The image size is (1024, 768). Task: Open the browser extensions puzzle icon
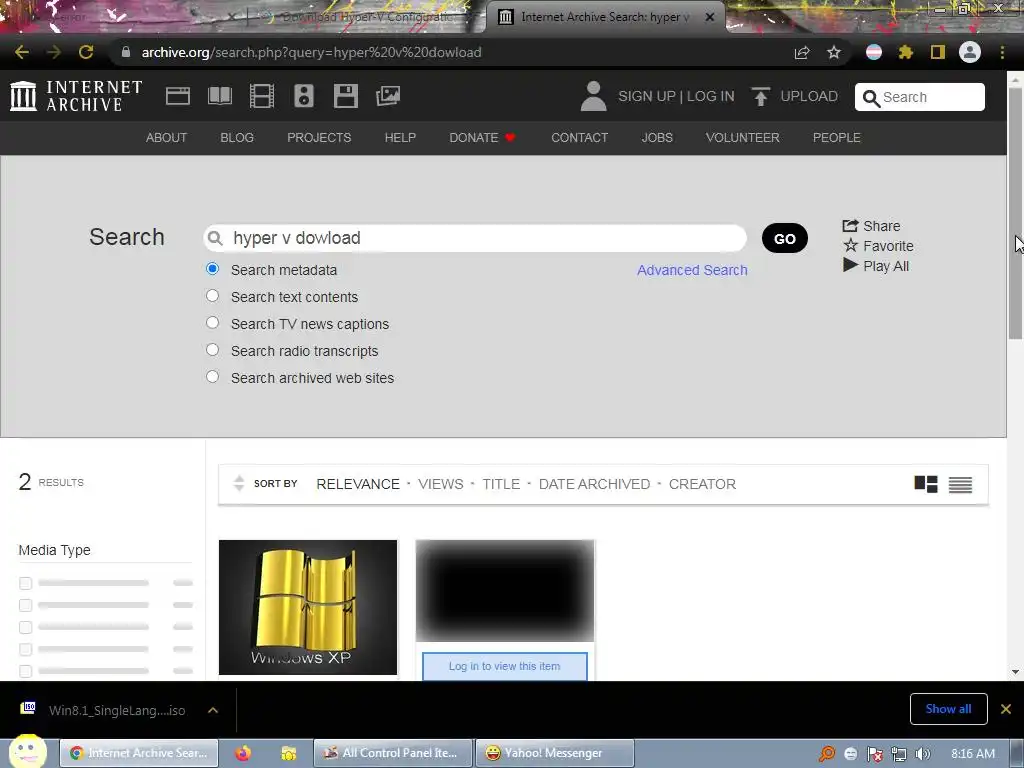[905, 52]
